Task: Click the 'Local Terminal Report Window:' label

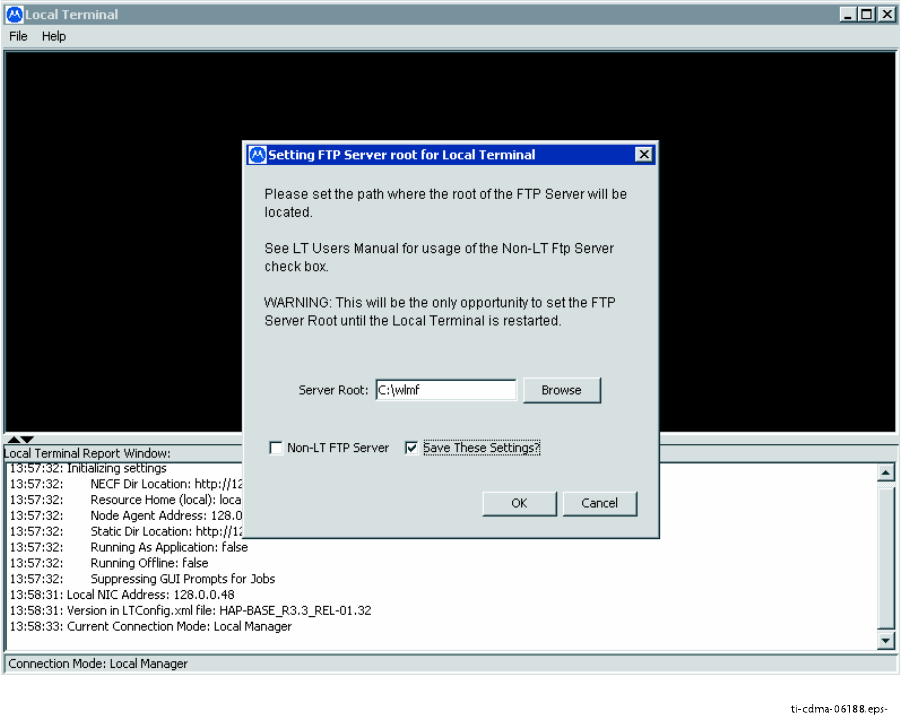Action: pyautogui.click(x=87, y=453)
